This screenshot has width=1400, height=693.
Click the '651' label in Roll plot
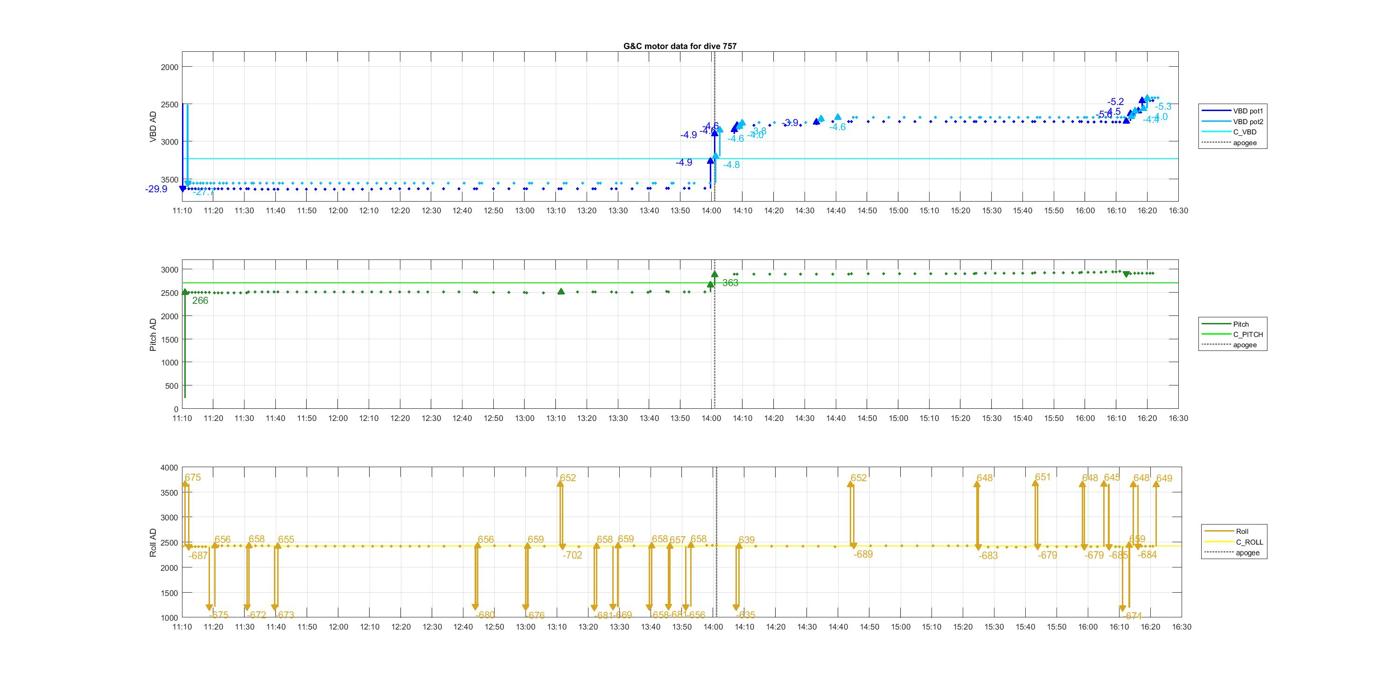pos(1043,477)
